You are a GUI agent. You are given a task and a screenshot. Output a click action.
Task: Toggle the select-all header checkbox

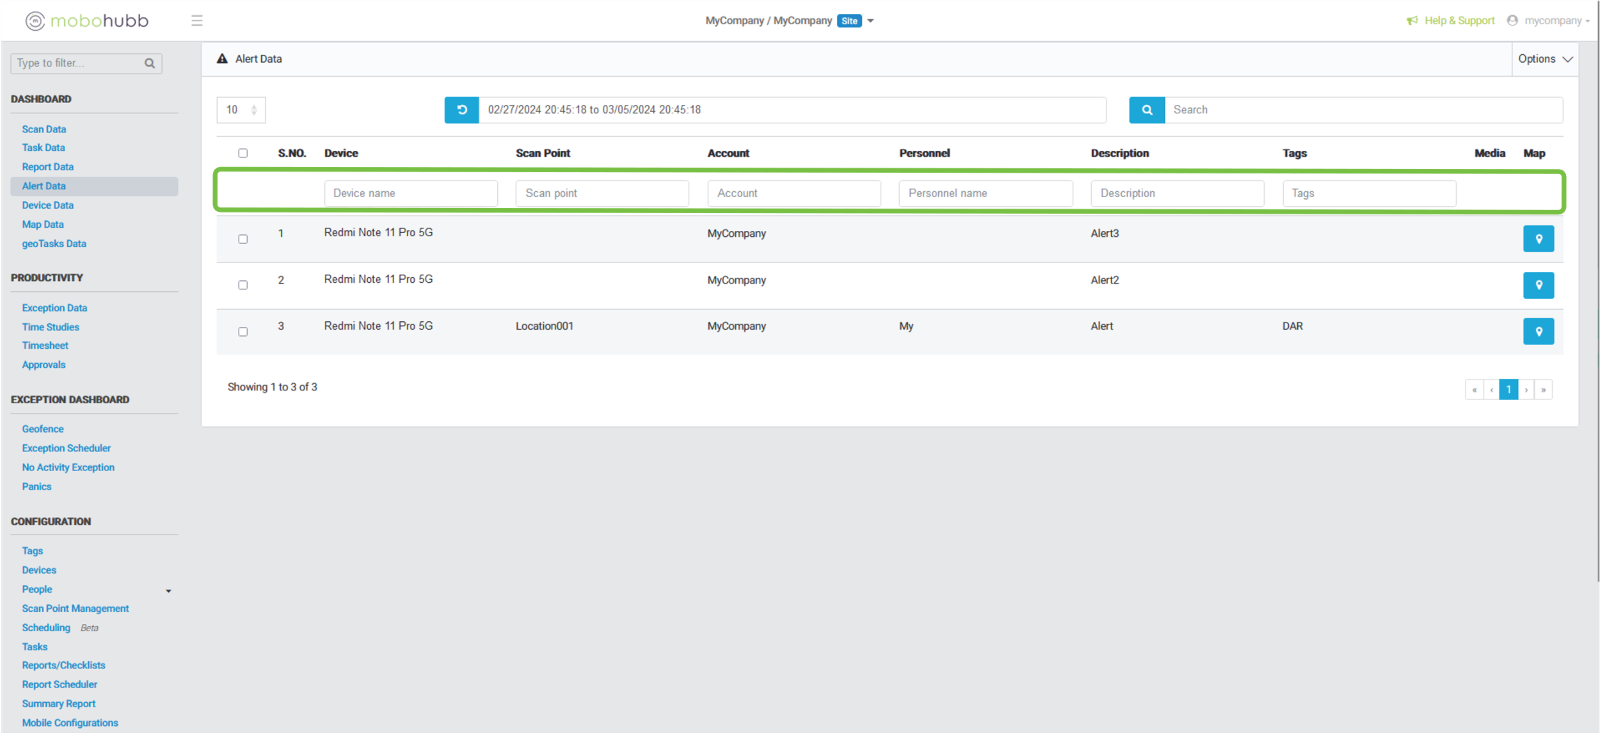[243, 153]
